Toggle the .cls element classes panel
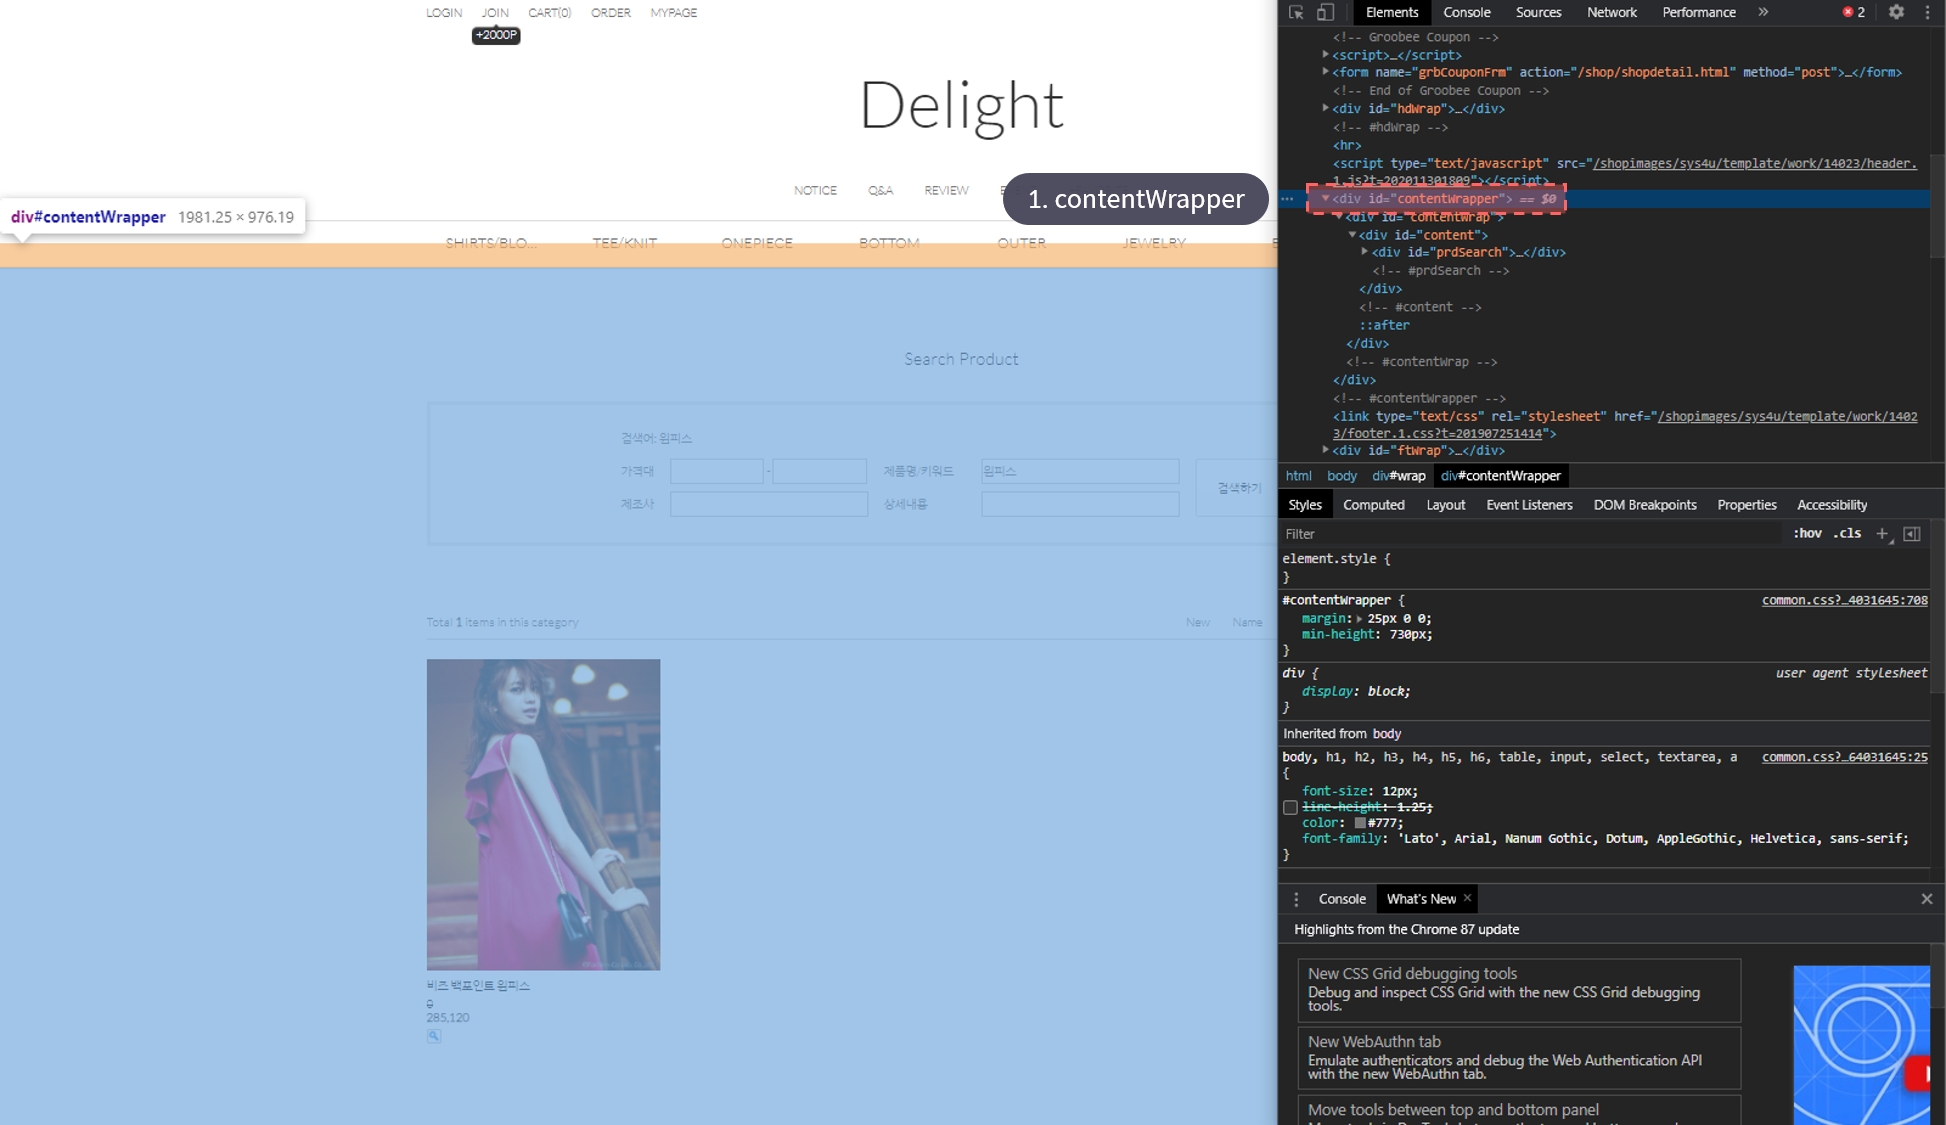 [1847, 534]
